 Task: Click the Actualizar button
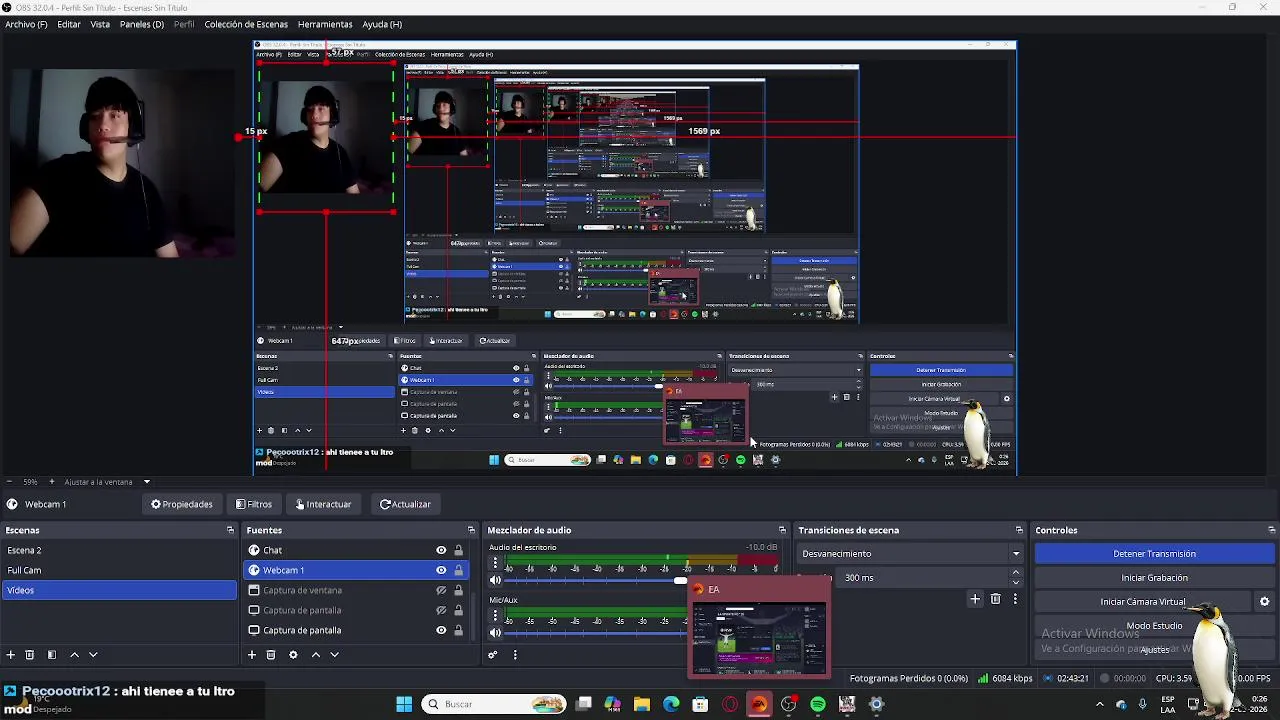click(405, 504)
